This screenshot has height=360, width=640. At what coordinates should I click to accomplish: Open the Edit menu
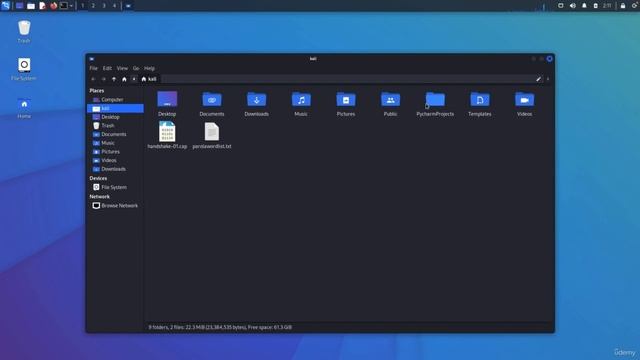[x=107, y=68]
